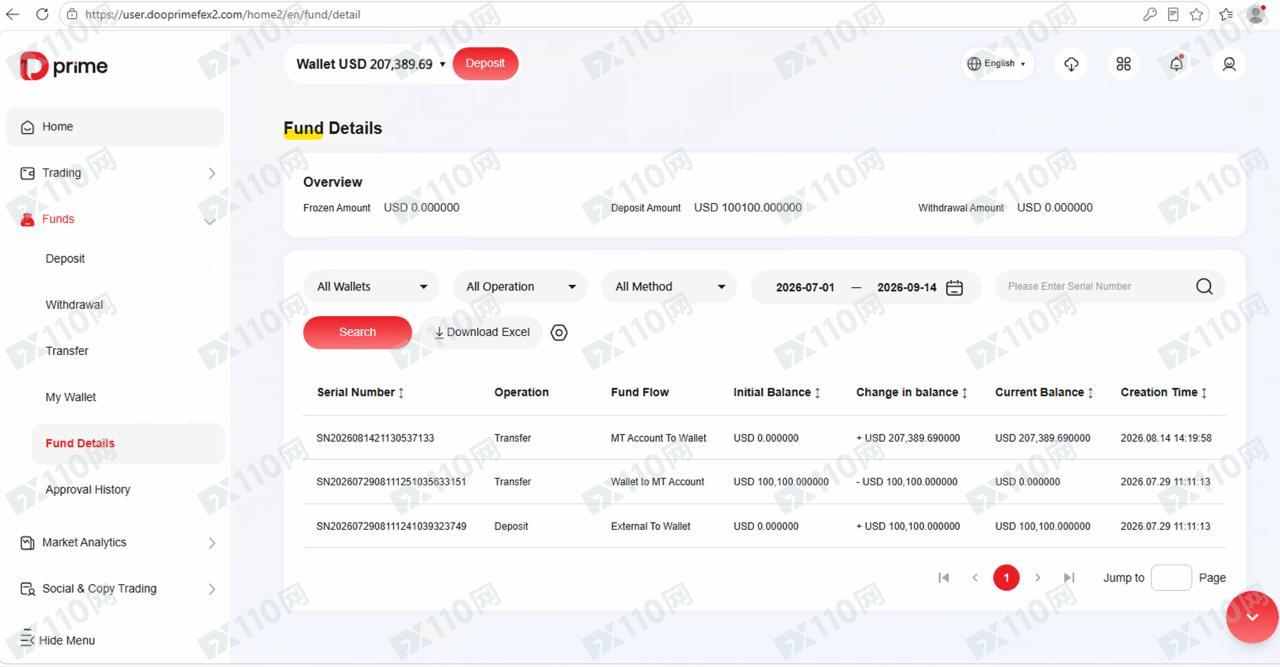Open the apps grid icon

click(1124, 64)
